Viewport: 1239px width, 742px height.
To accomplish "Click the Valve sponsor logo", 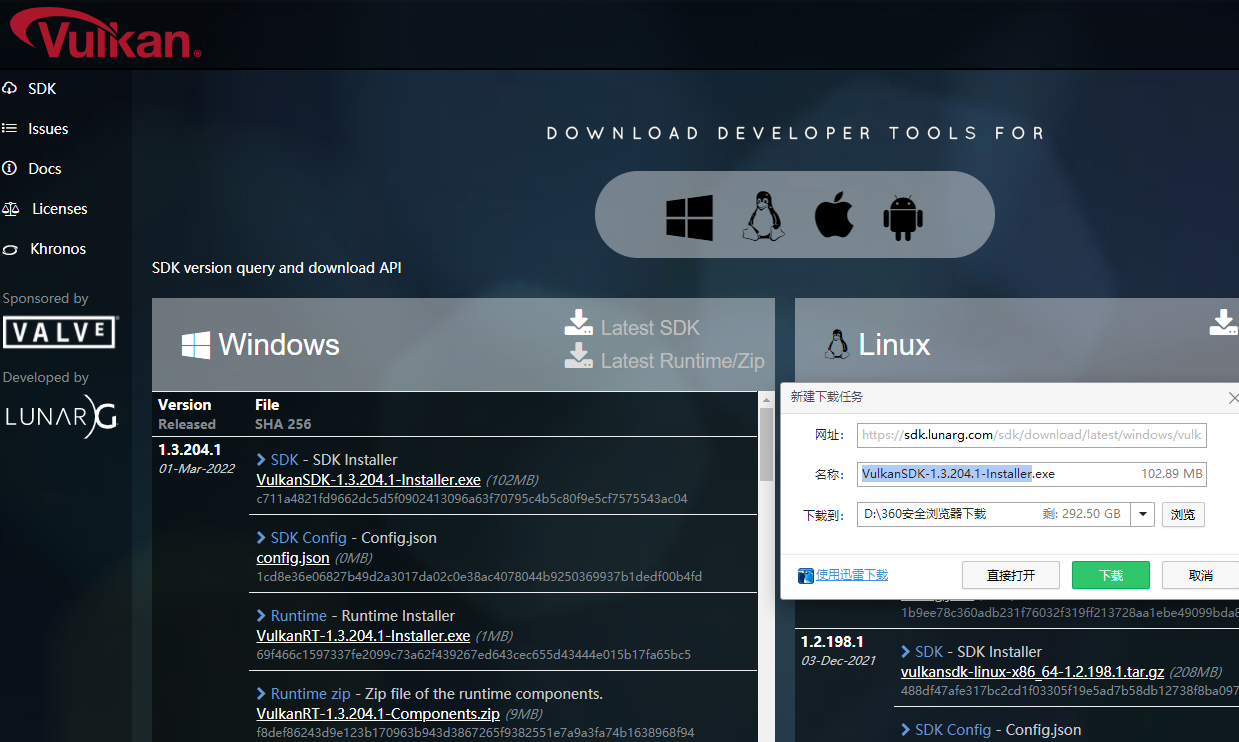I will pos(60,332).
